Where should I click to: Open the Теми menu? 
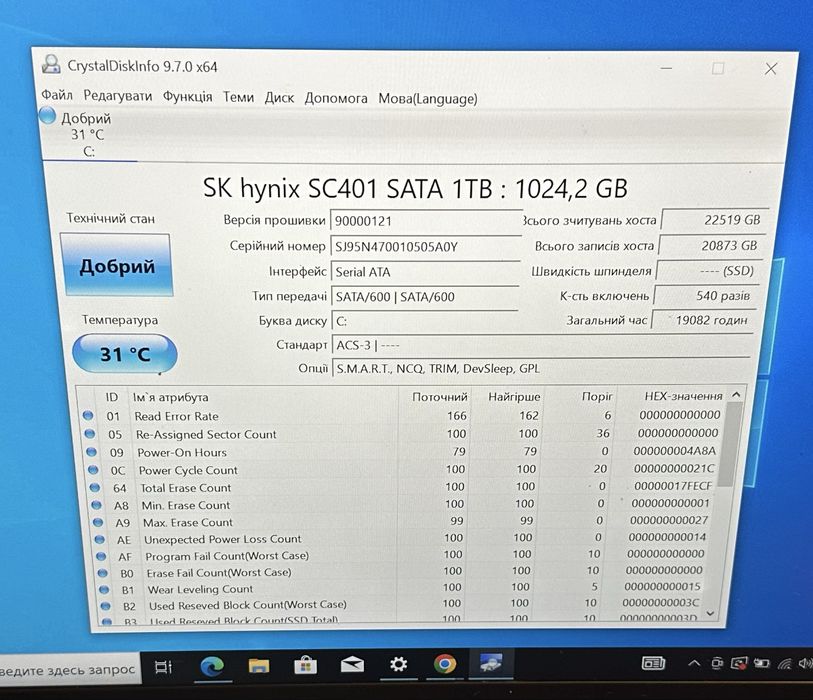click(x=238, y=97)
